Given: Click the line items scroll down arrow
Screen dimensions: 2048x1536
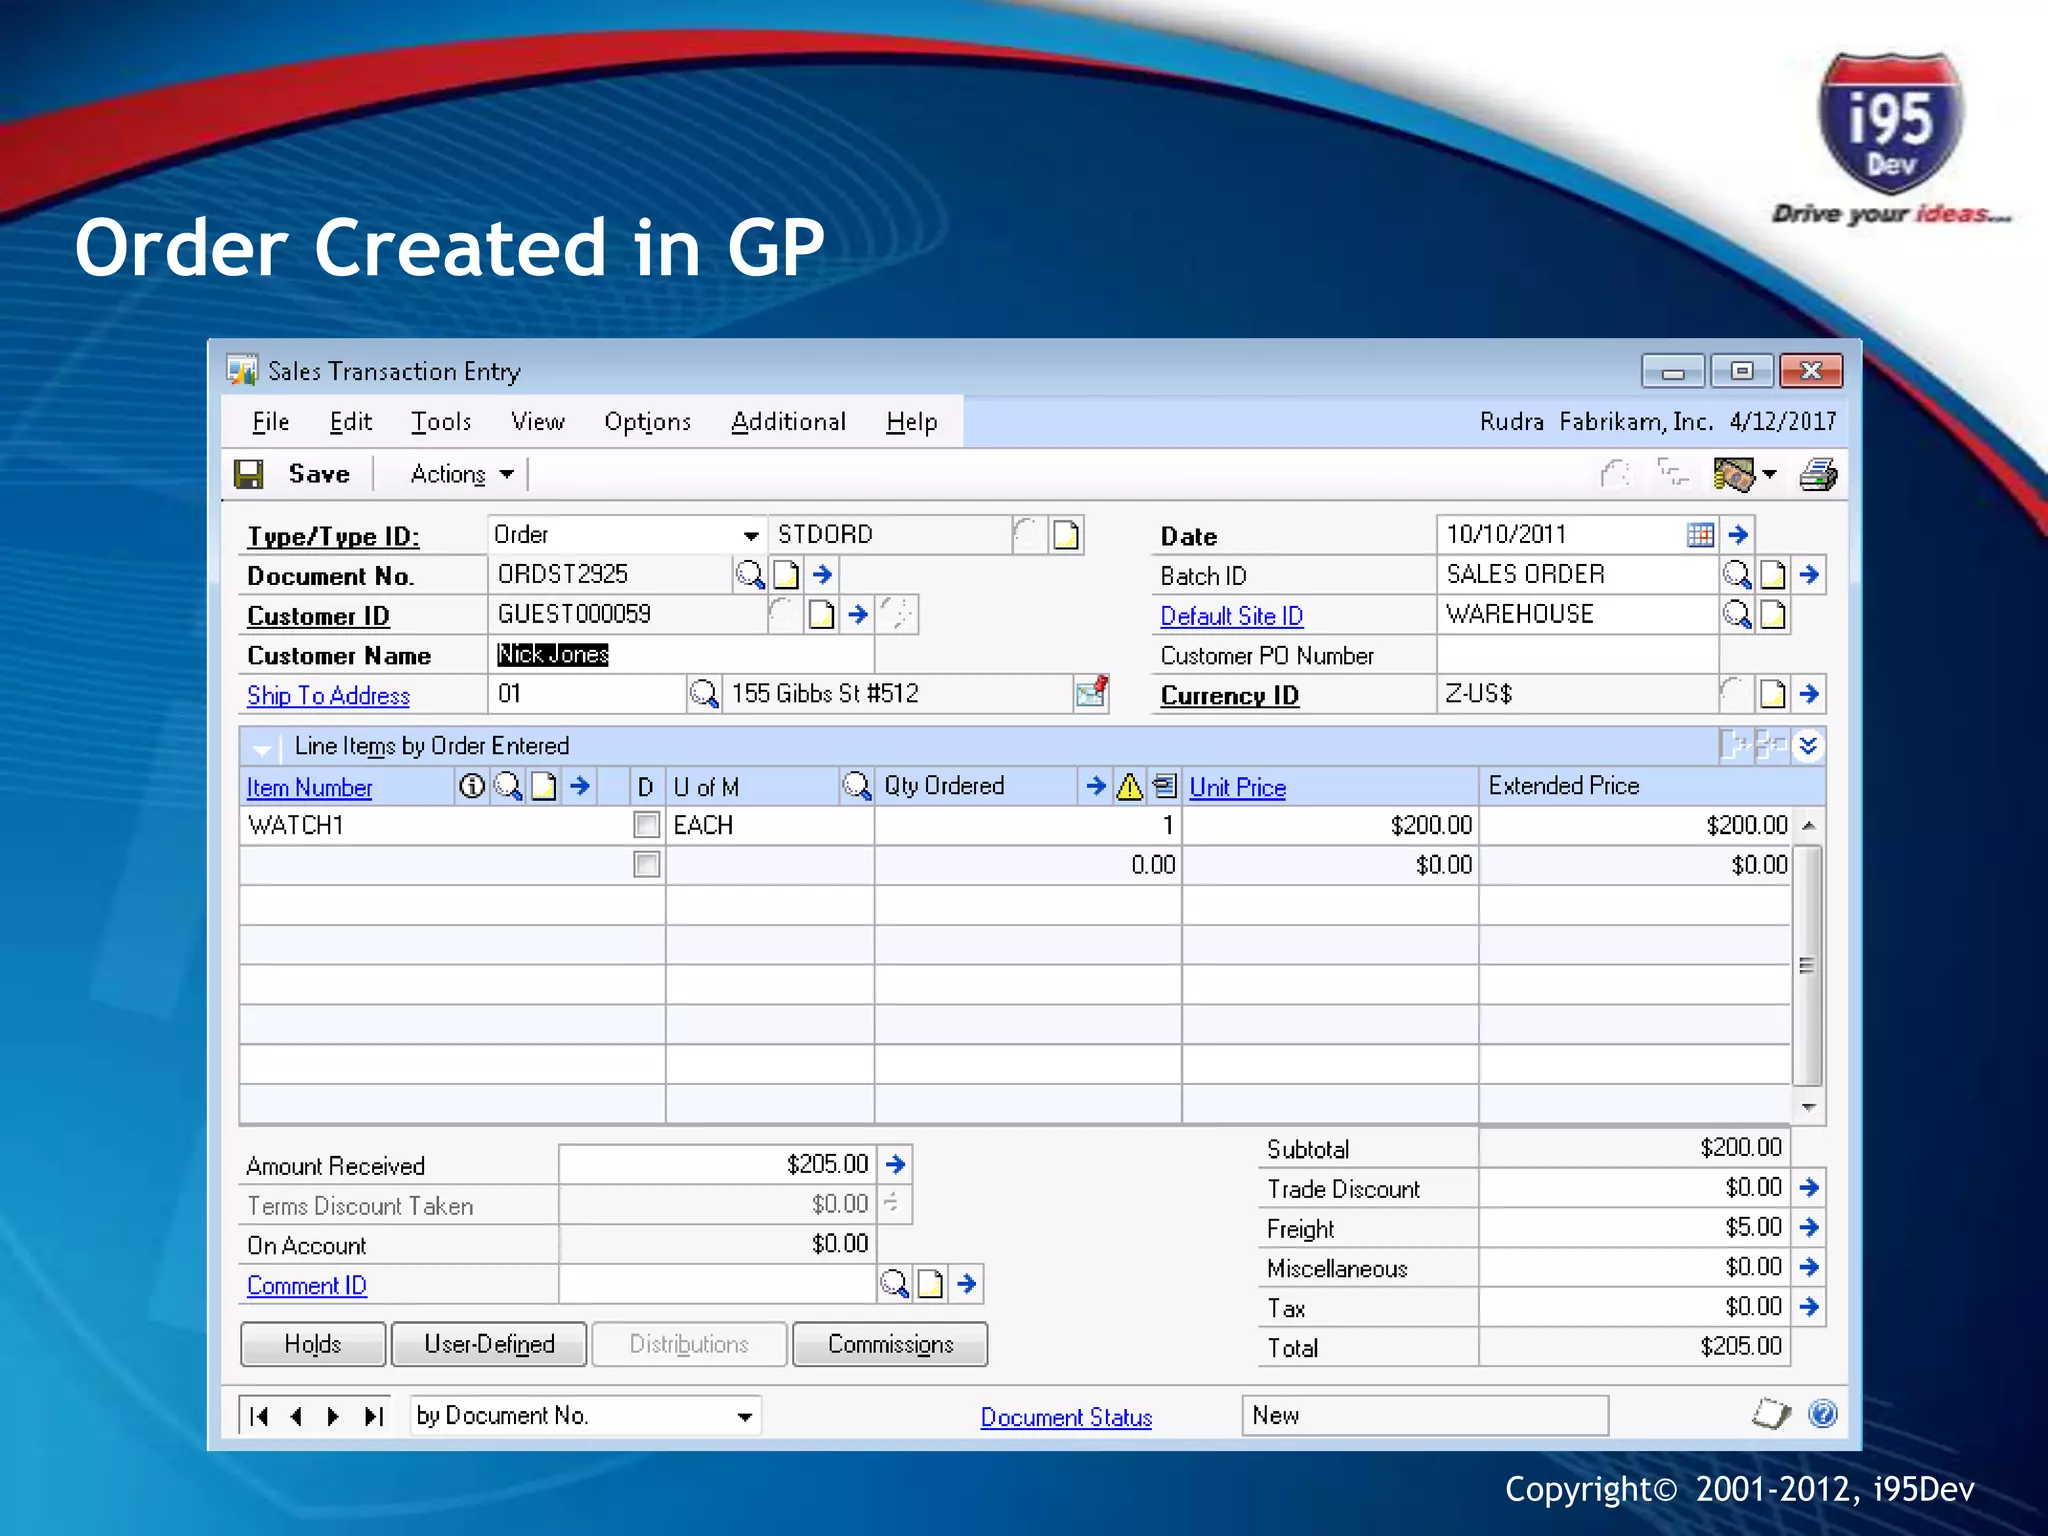Looking at the screenshot, I should click(1808, 1107).
